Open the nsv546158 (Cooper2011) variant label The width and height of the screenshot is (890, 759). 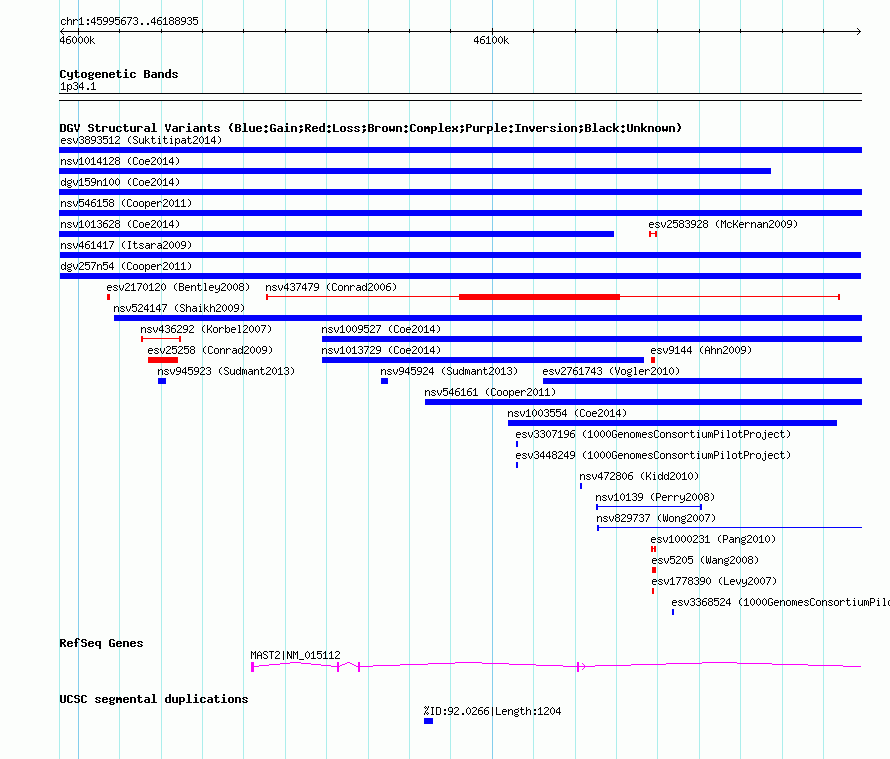(x=126, y=203)
